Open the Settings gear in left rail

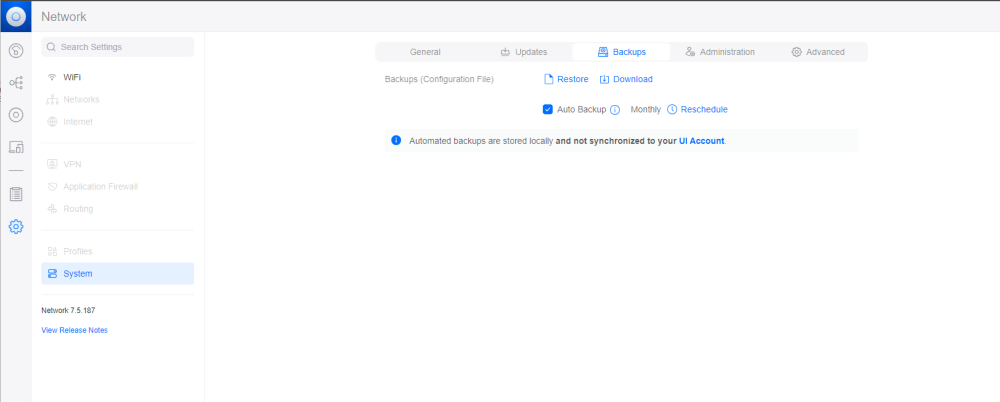coord(16,227)
